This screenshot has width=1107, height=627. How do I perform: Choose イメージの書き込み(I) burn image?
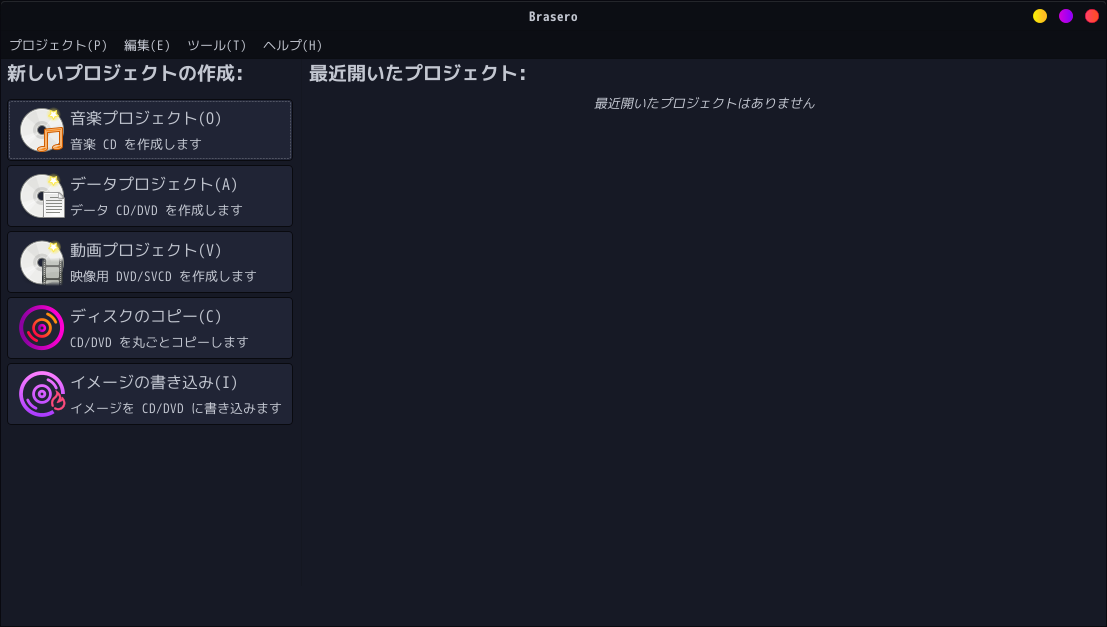(x=150, y=394)
